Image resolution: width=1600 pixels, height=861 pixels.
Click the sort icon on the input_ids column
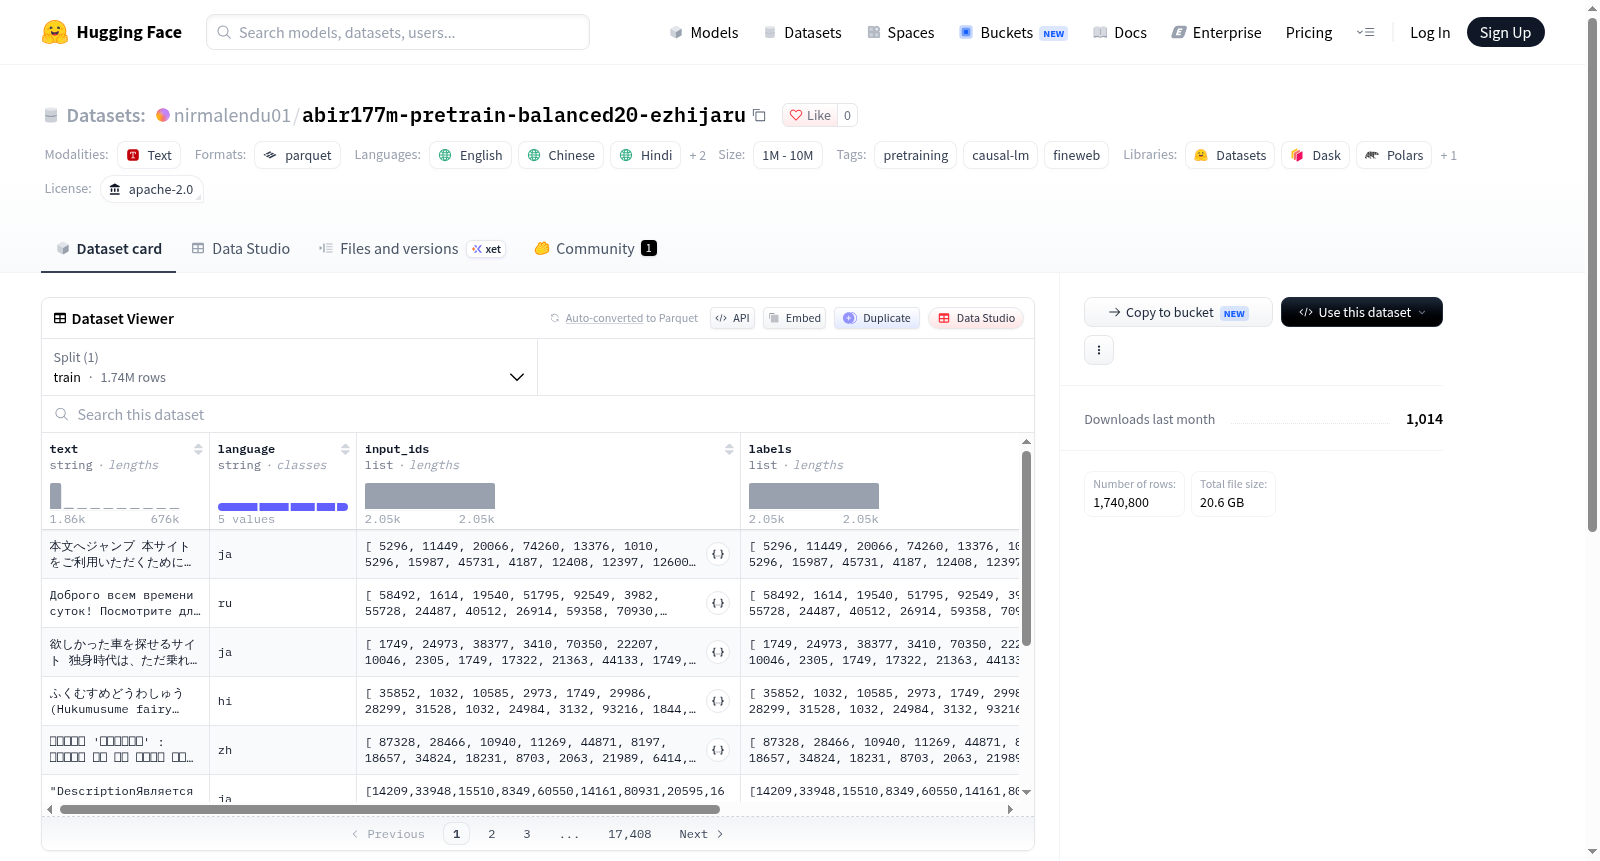[x=729, y=449]
